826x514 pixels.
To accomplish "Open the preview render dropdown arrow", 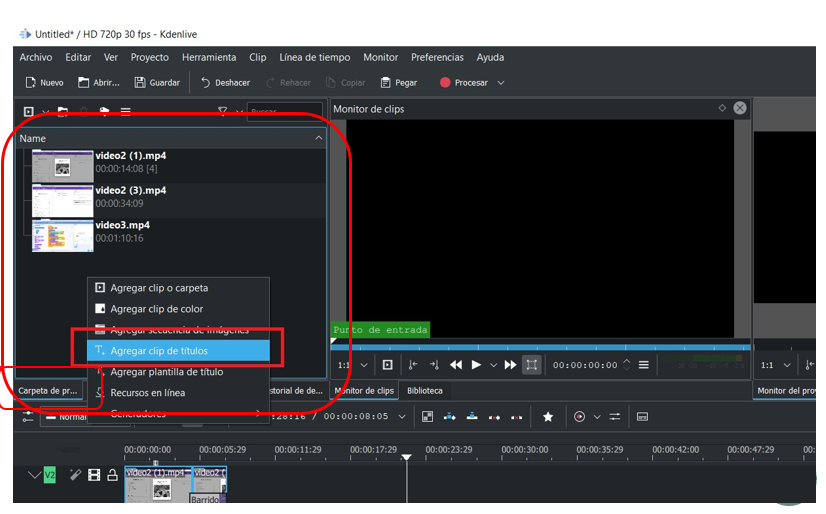I will coord(597,417).
